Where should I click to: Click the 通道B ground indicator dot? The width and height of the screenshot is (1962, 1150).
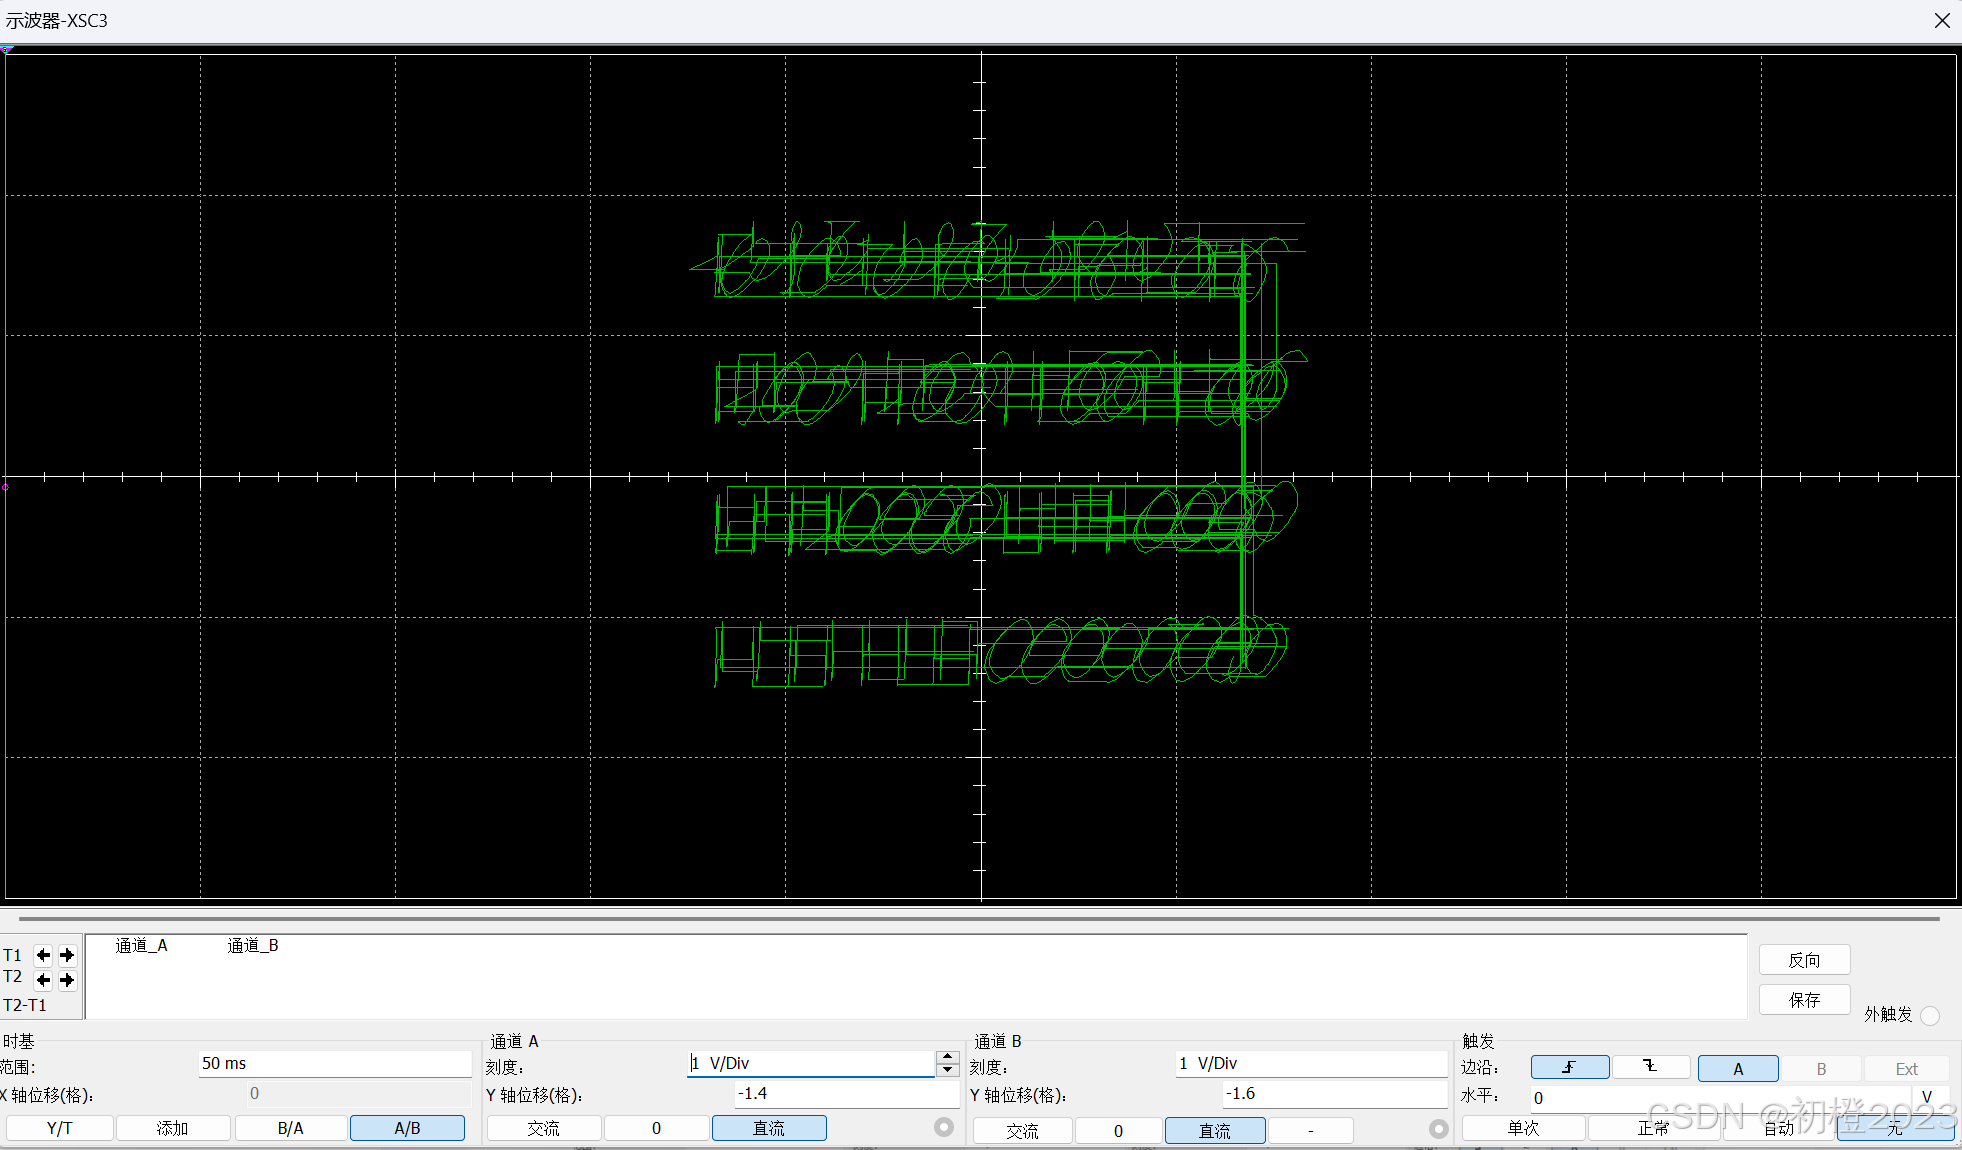[1438, 1128]
